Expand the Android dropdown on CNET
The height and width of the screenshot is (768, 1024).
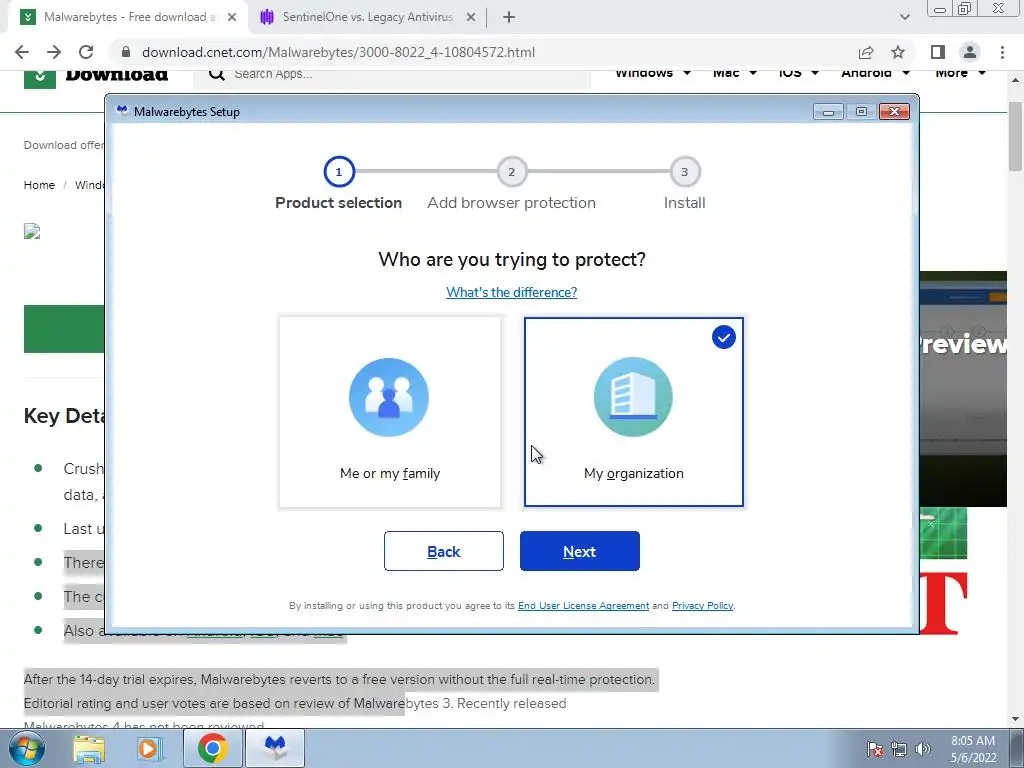pyautogui.click(x=875, y=74)
